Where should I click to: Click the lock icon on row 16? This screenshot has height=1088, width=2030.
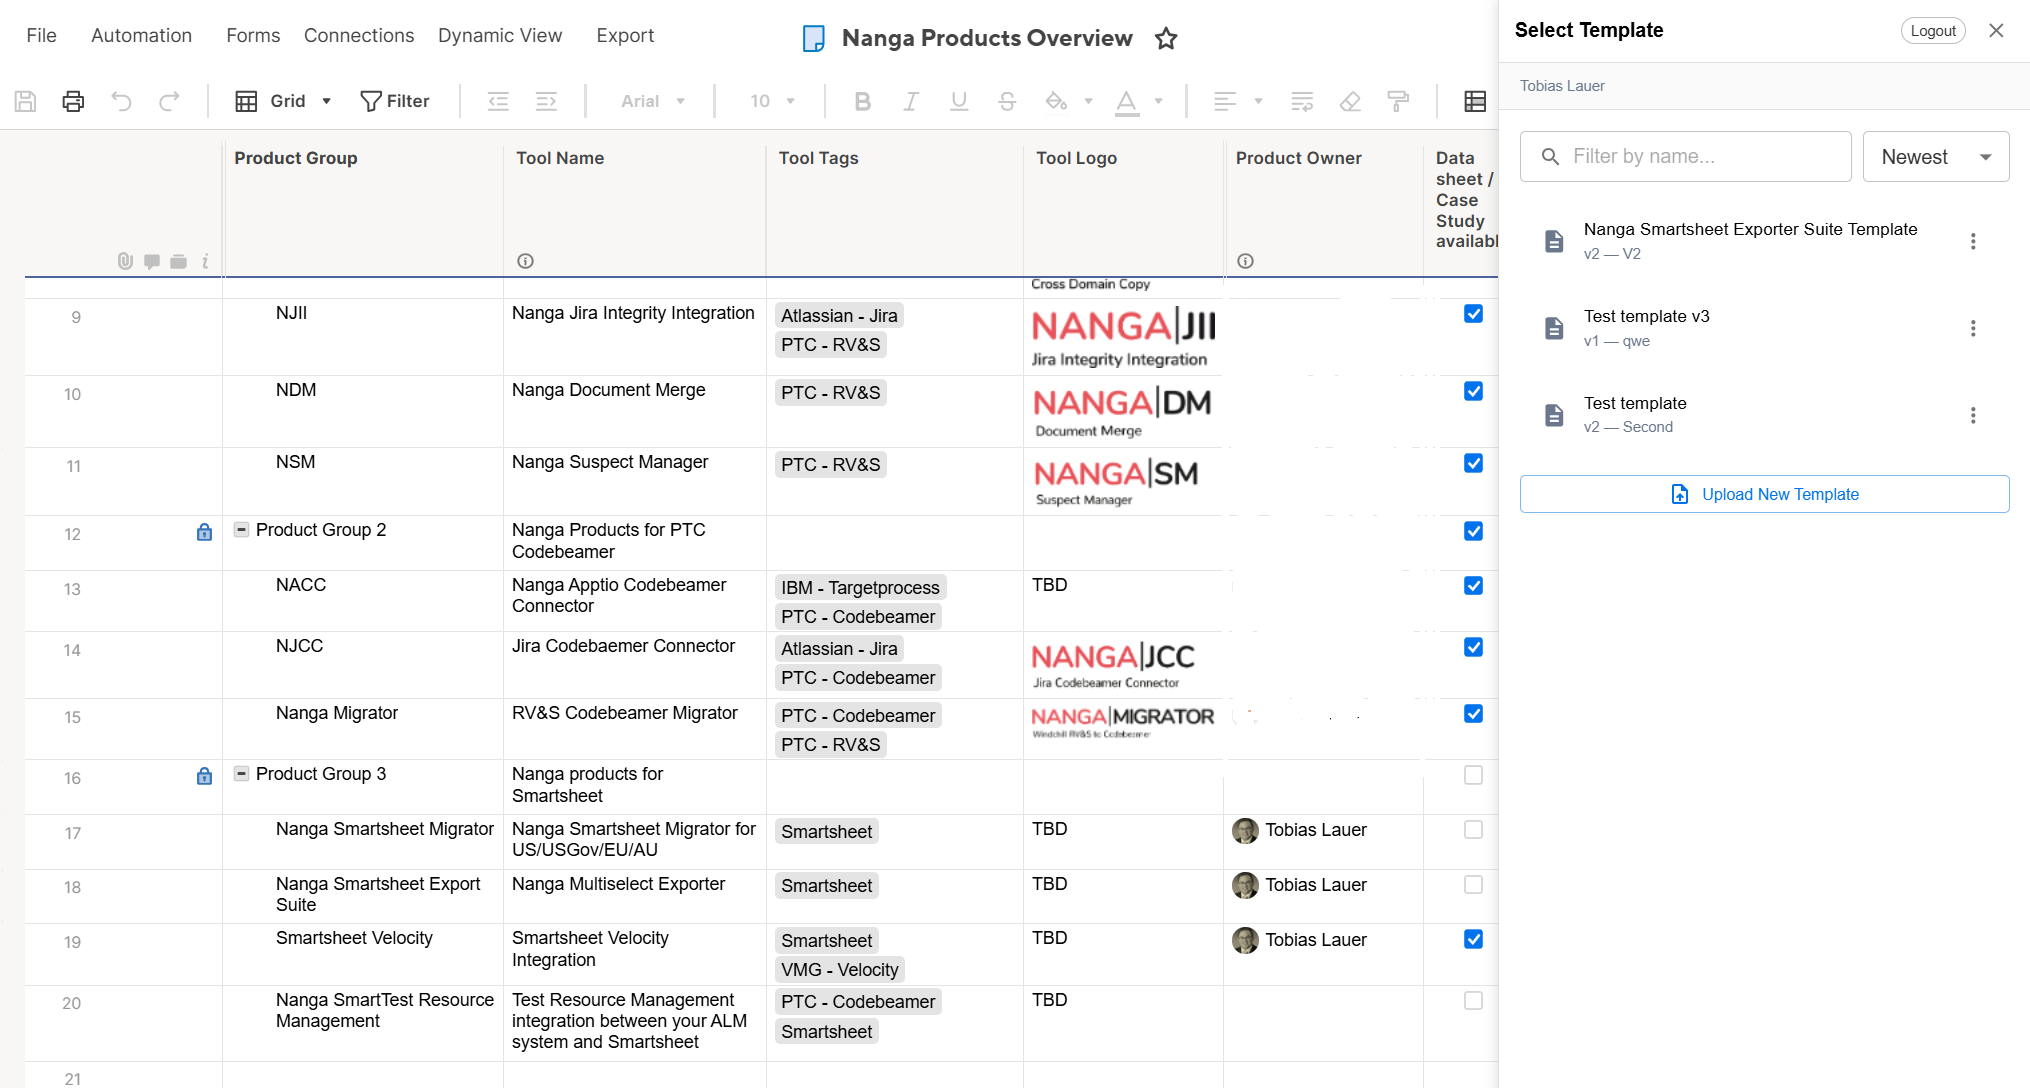click(x=204, y=776)
